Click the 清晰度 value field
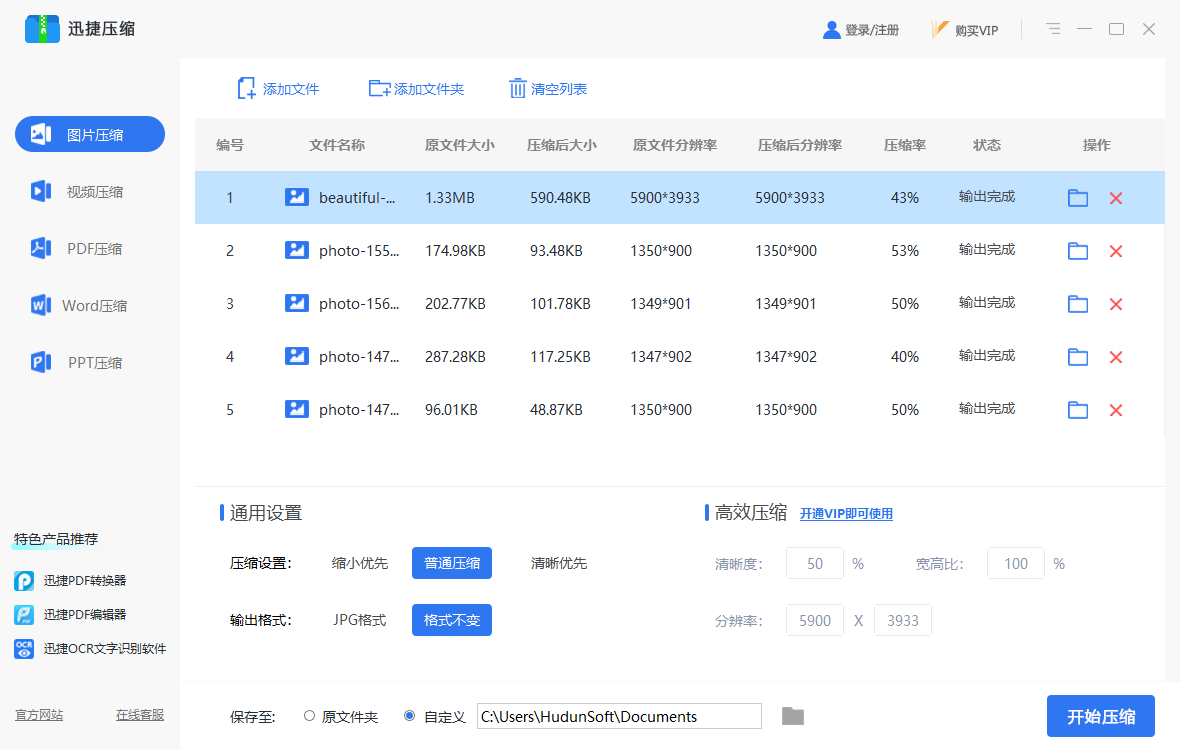 (x=814, y=563)
